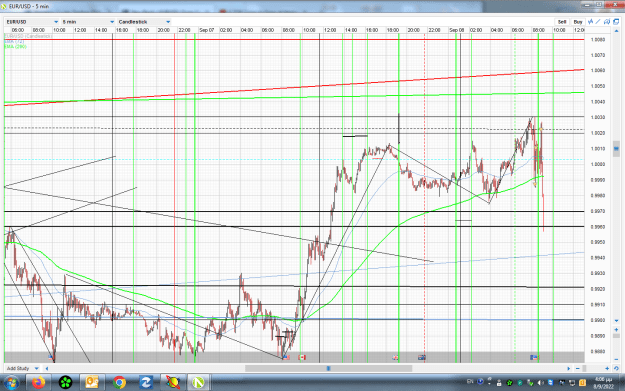Open the green flower icon app in taskbar
The image size is (625, 391).
click(65, 383)
